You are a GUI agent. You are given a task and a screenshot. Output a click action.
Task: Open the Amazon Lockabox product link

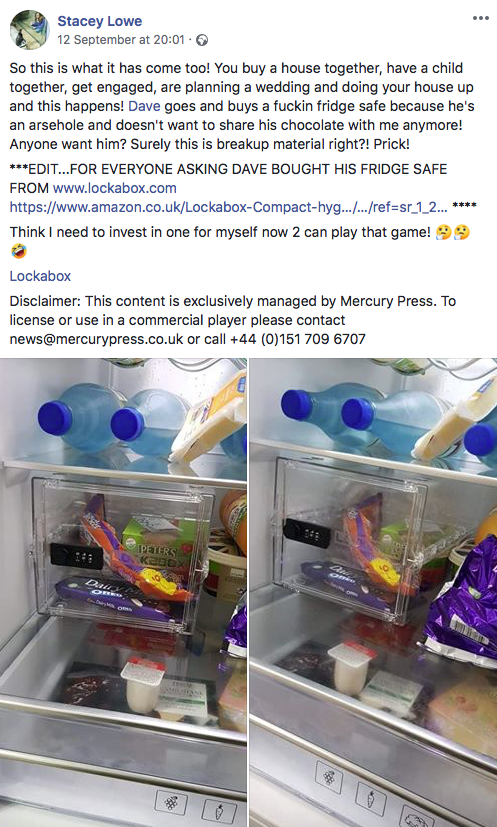coord(228,207)
